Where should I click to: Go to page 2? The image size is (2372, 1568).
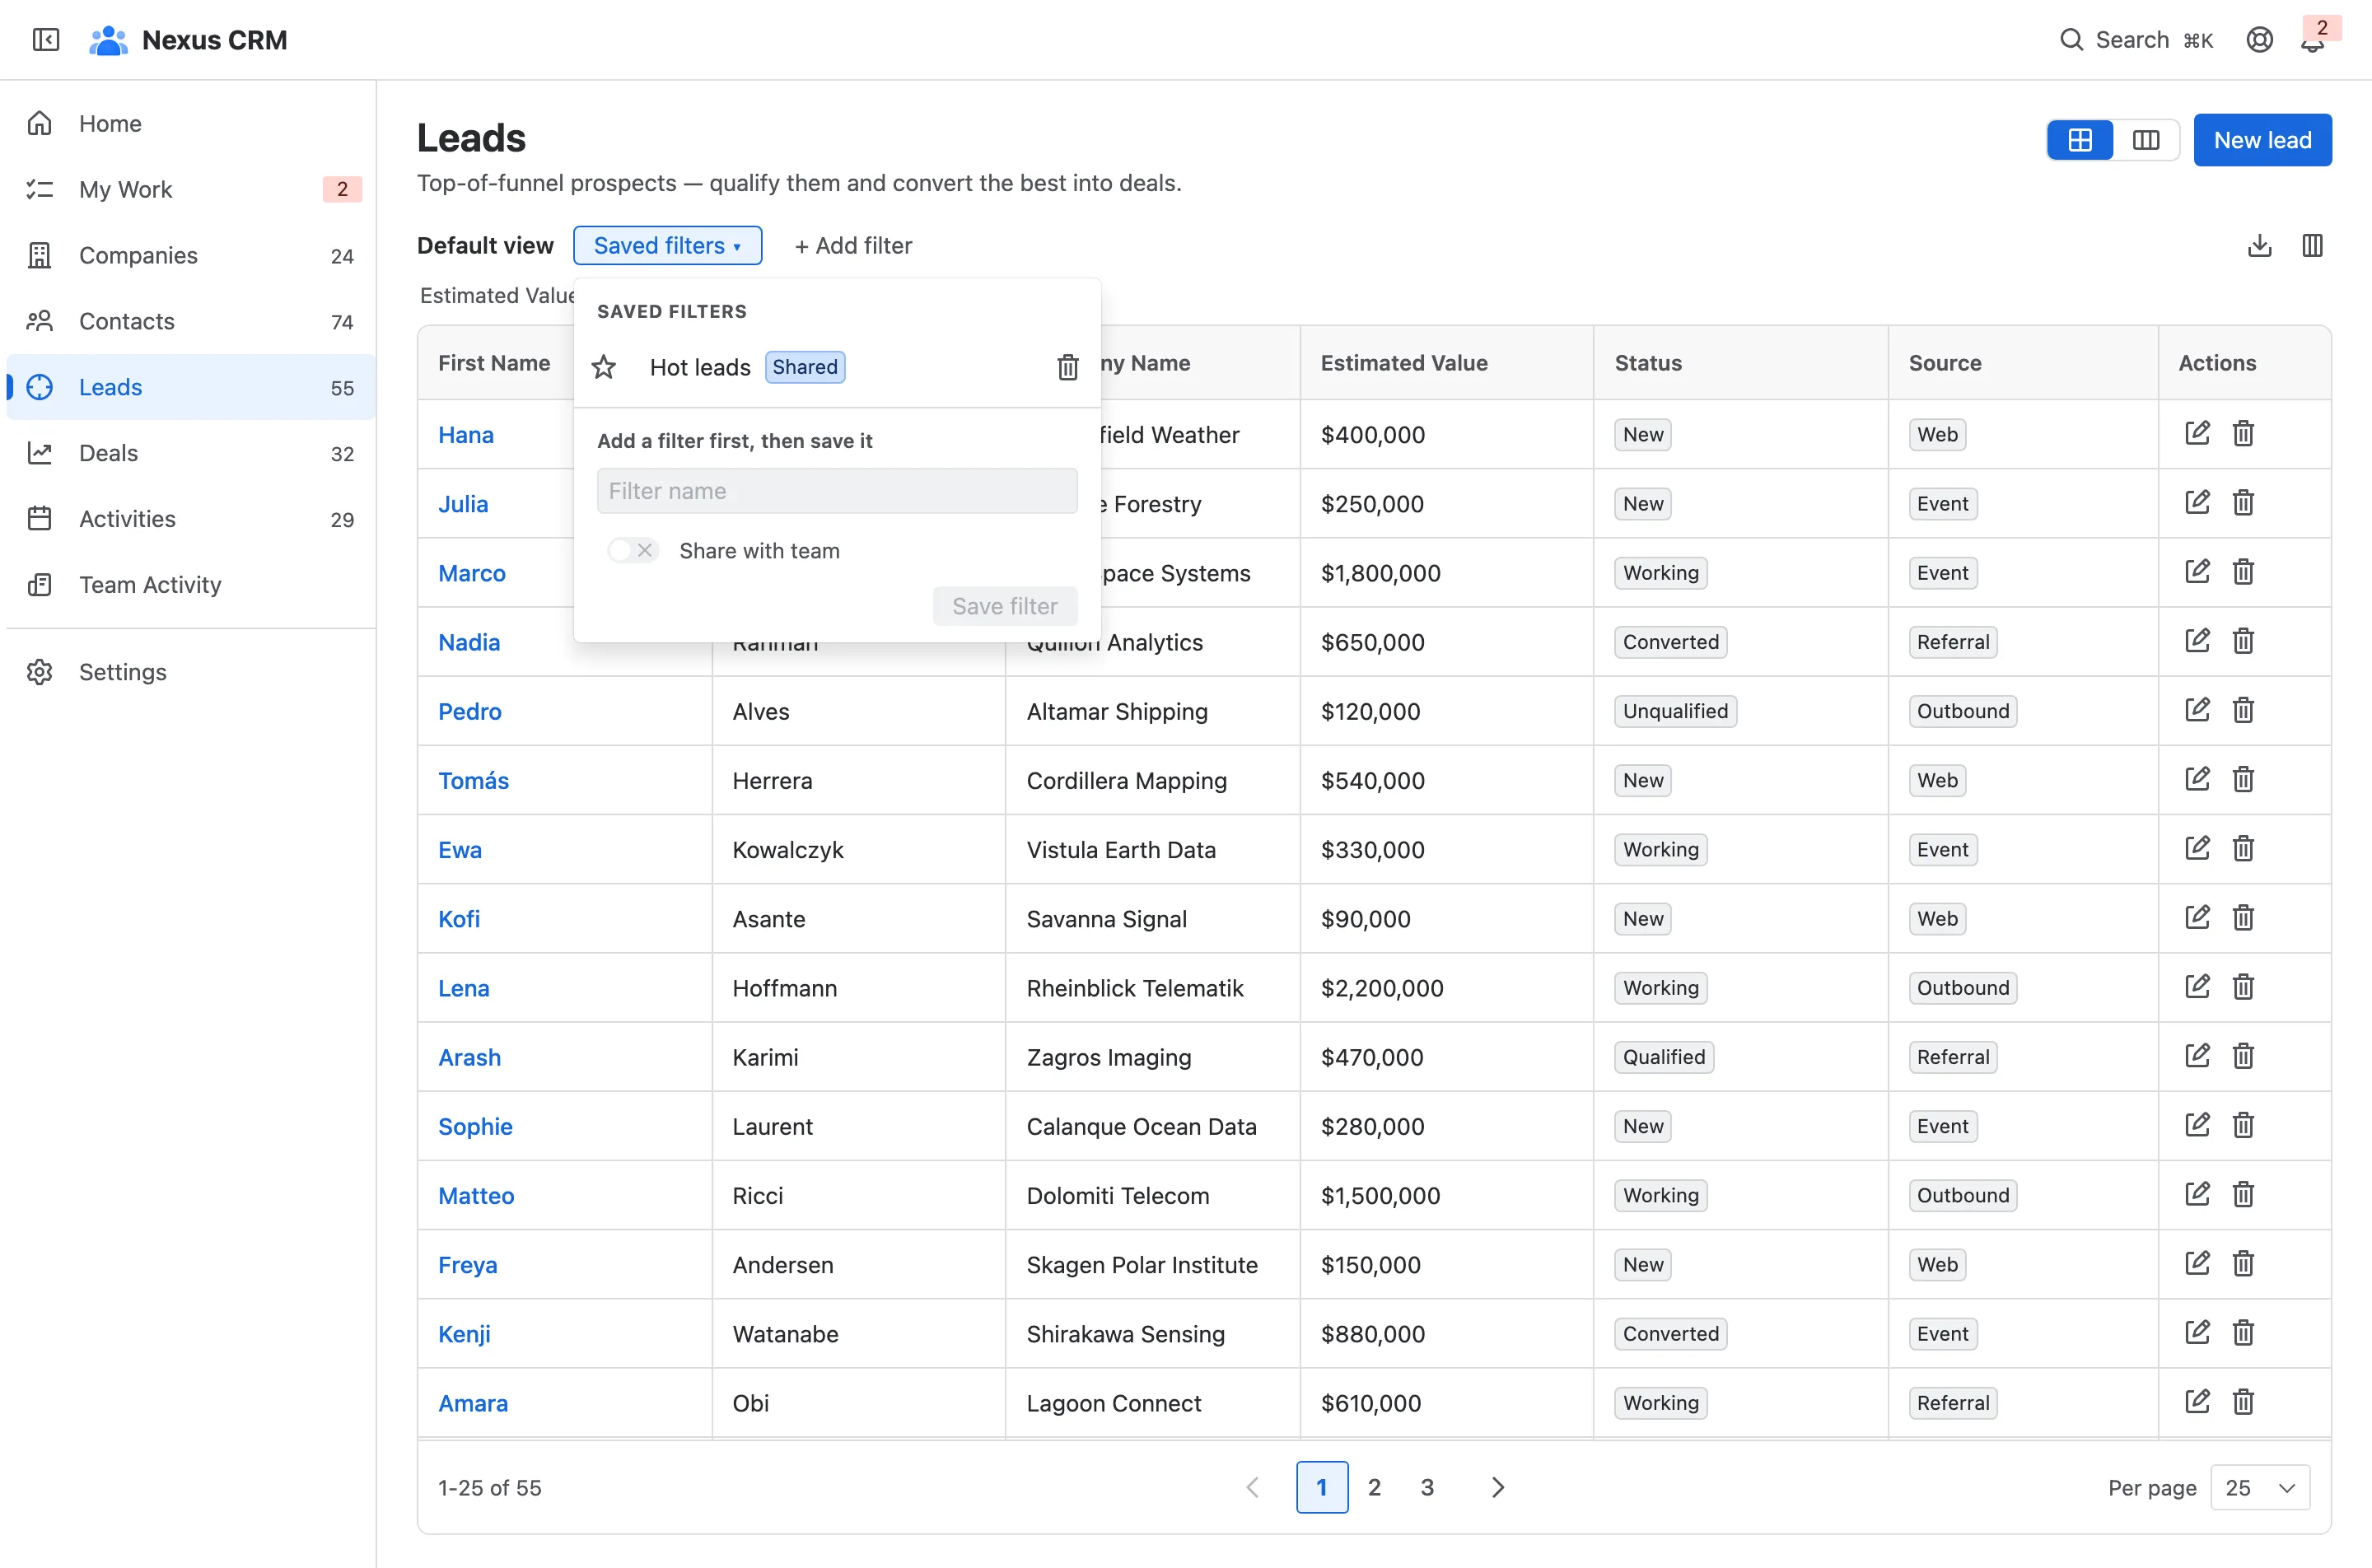(x=1374, y=1487)
